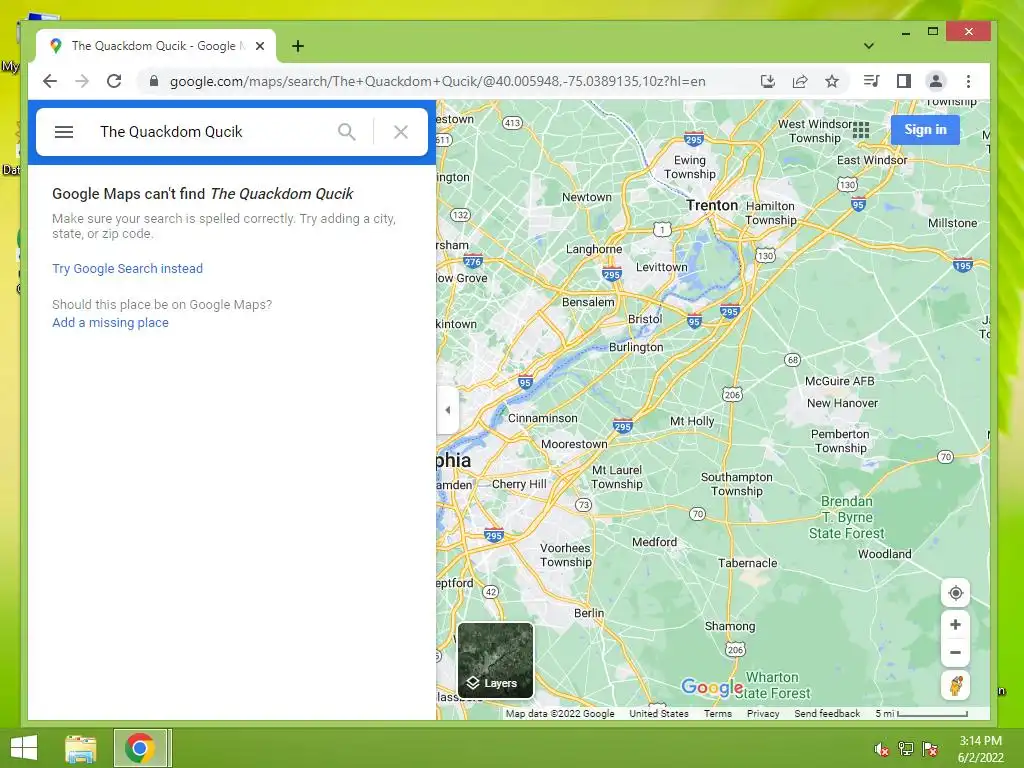The height and width of the screenshot is (768, 1024).
Task: Bookmark this page with the star
Action: tap(831, 81)
